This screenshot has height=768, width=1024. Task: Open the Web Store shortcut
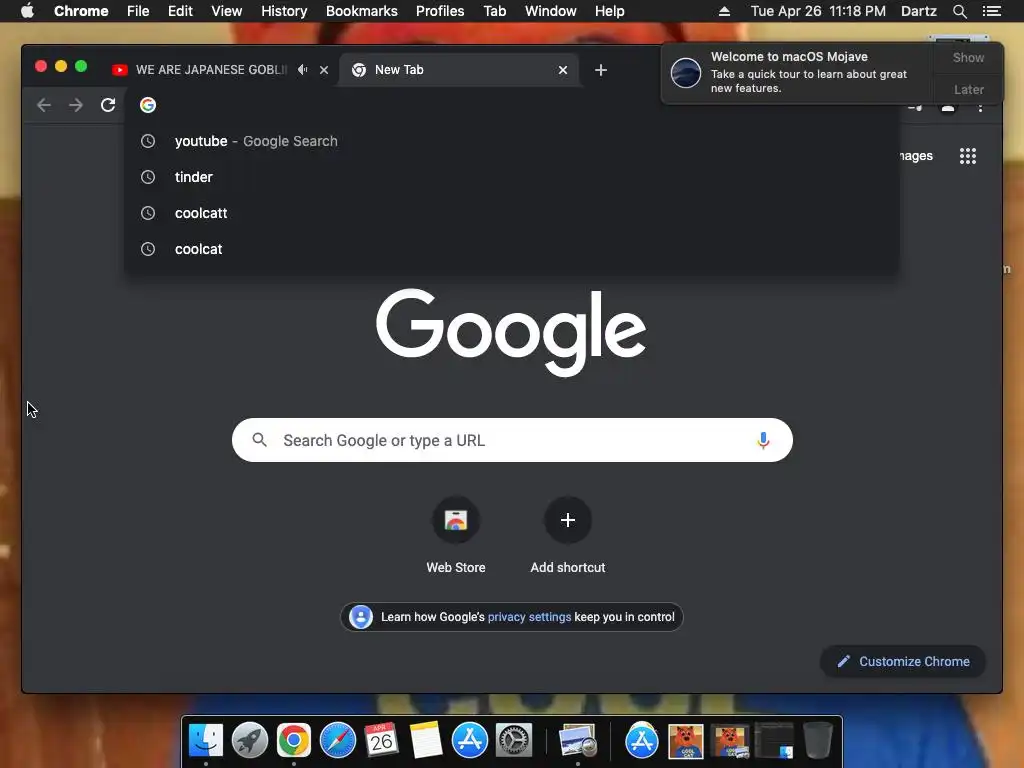[456, 520]
